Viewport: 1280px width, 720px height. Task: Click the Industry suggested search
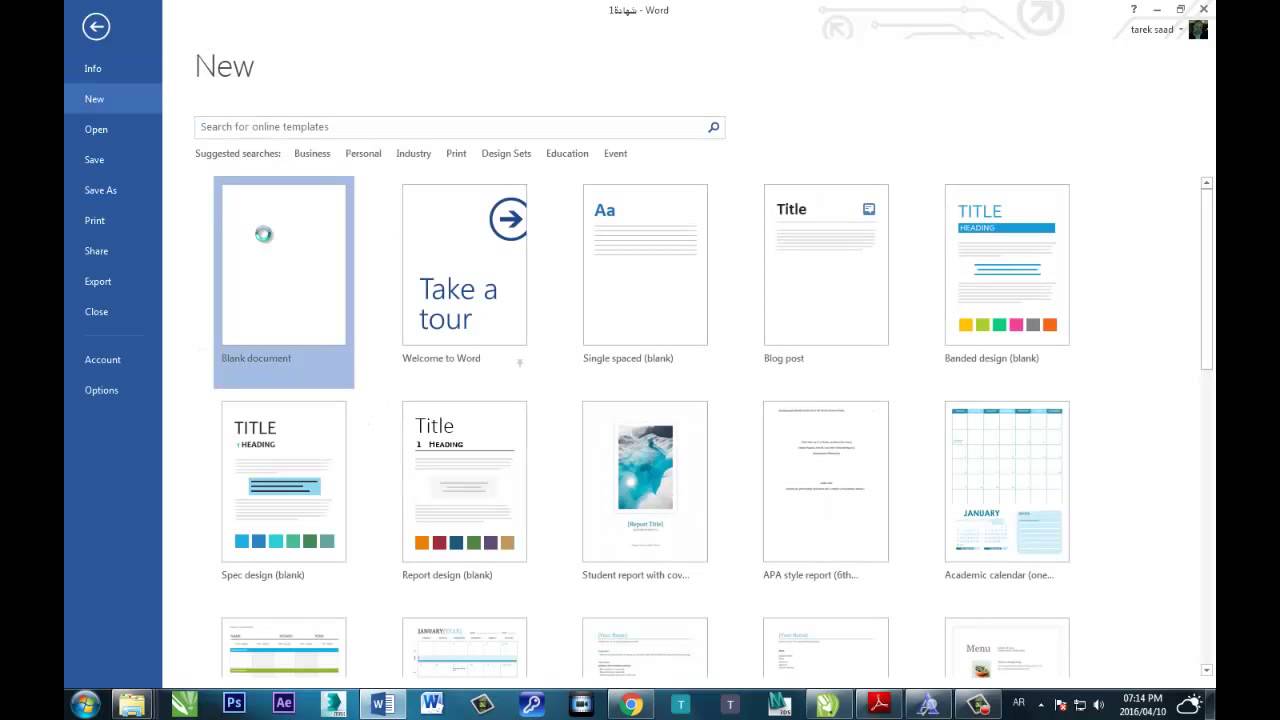(413, 154)
